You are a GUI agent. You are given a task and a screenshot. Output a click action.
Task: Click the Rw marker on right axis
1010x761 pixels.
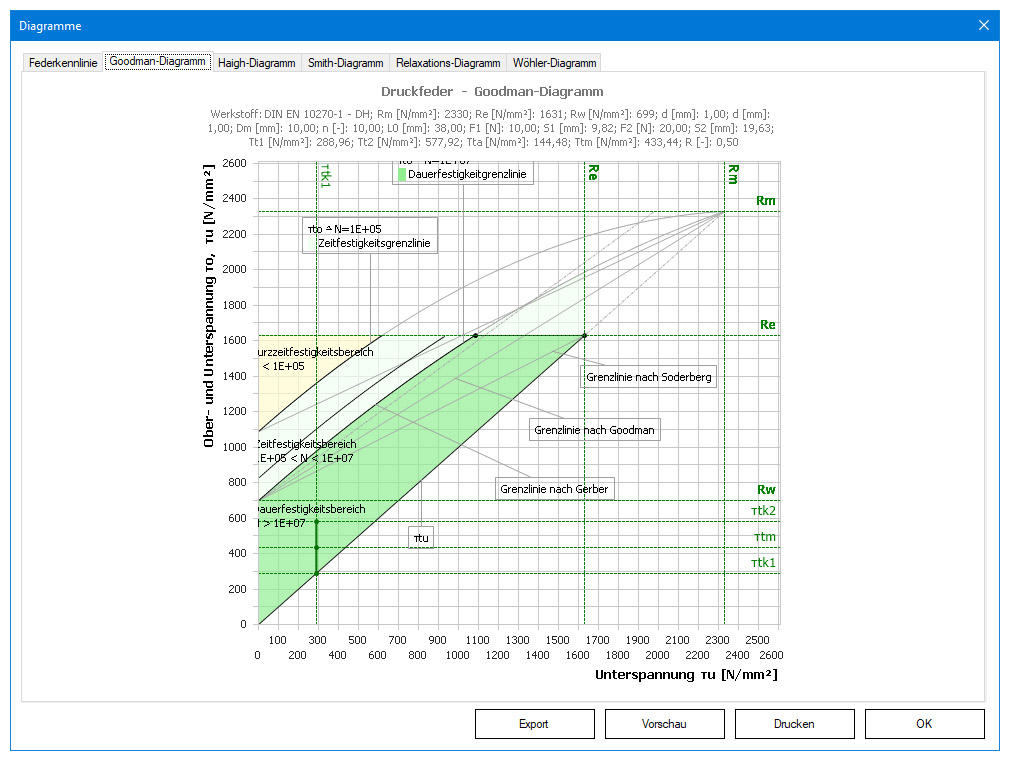(x=766, y=490)
